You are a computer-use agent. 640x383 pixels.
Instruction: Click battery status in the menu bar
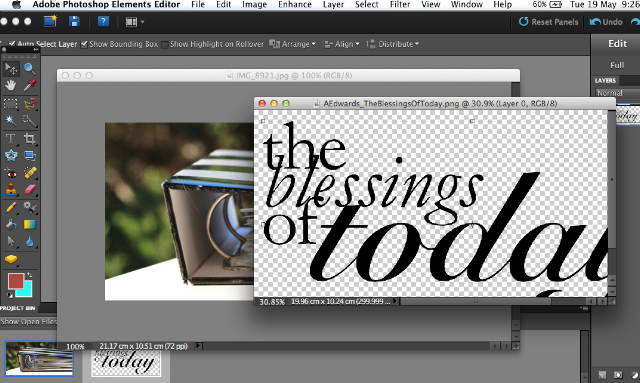[547, 4]
